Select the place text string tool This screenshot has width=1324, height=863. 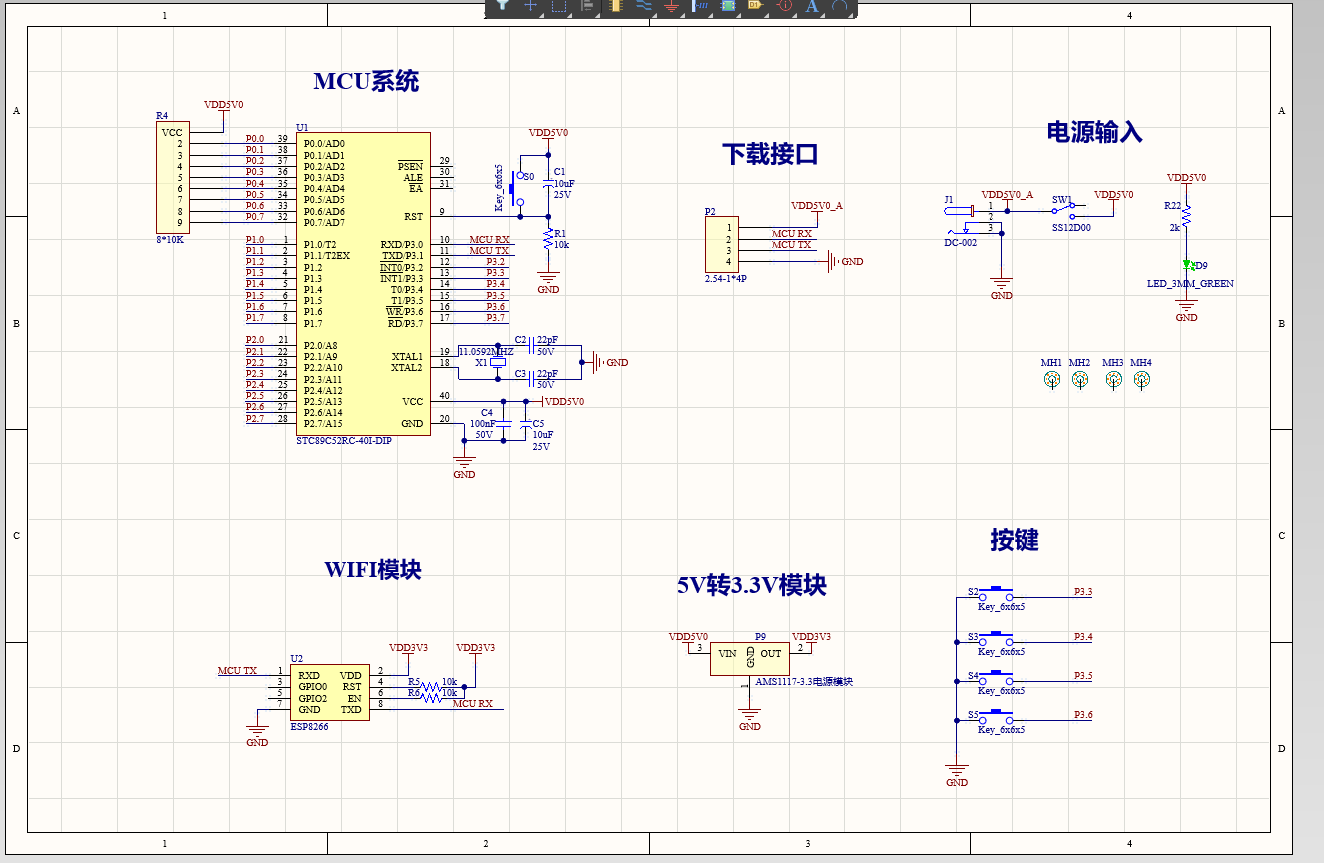click(812, 5)
